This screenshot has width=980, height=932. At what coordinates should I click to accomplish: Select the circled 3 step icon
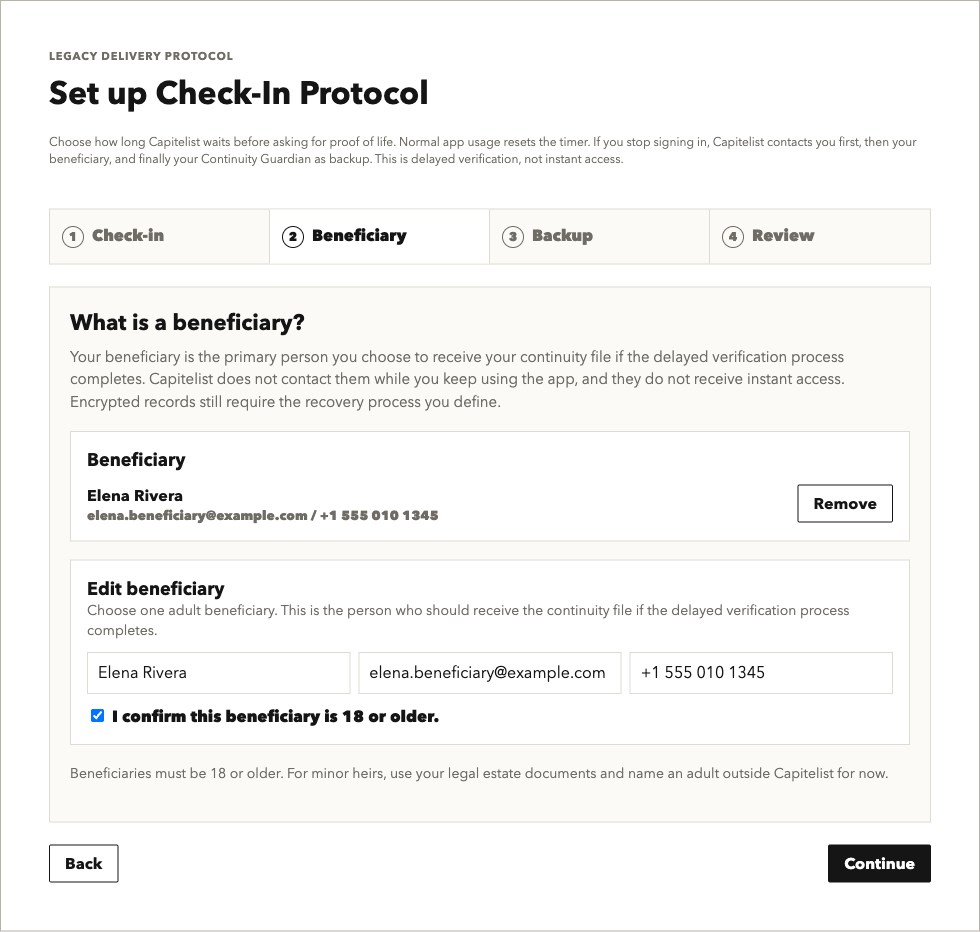pos(512,237)
